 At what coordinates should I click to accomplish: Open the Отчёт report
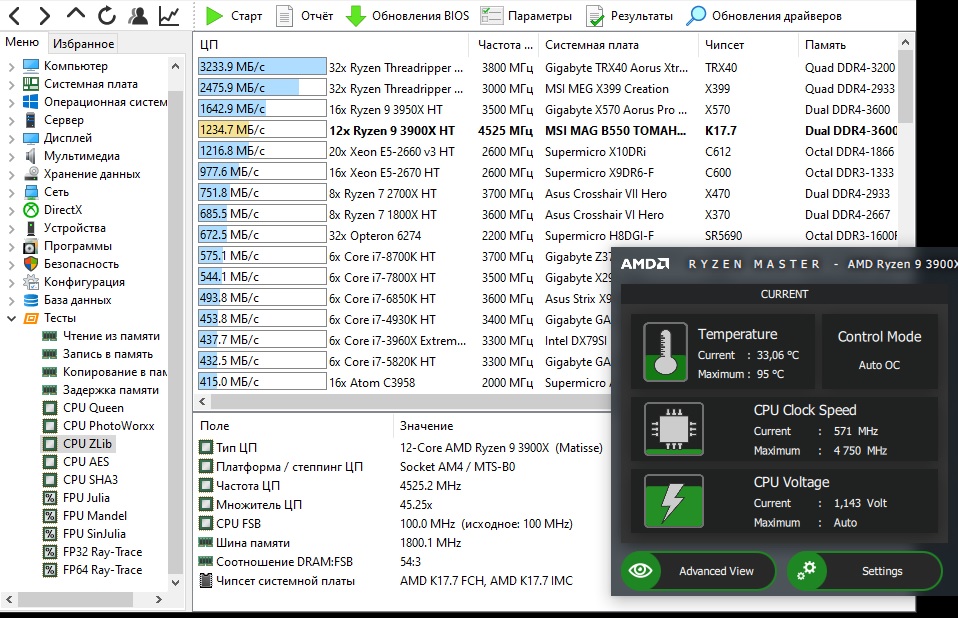[x=304, y=16]
